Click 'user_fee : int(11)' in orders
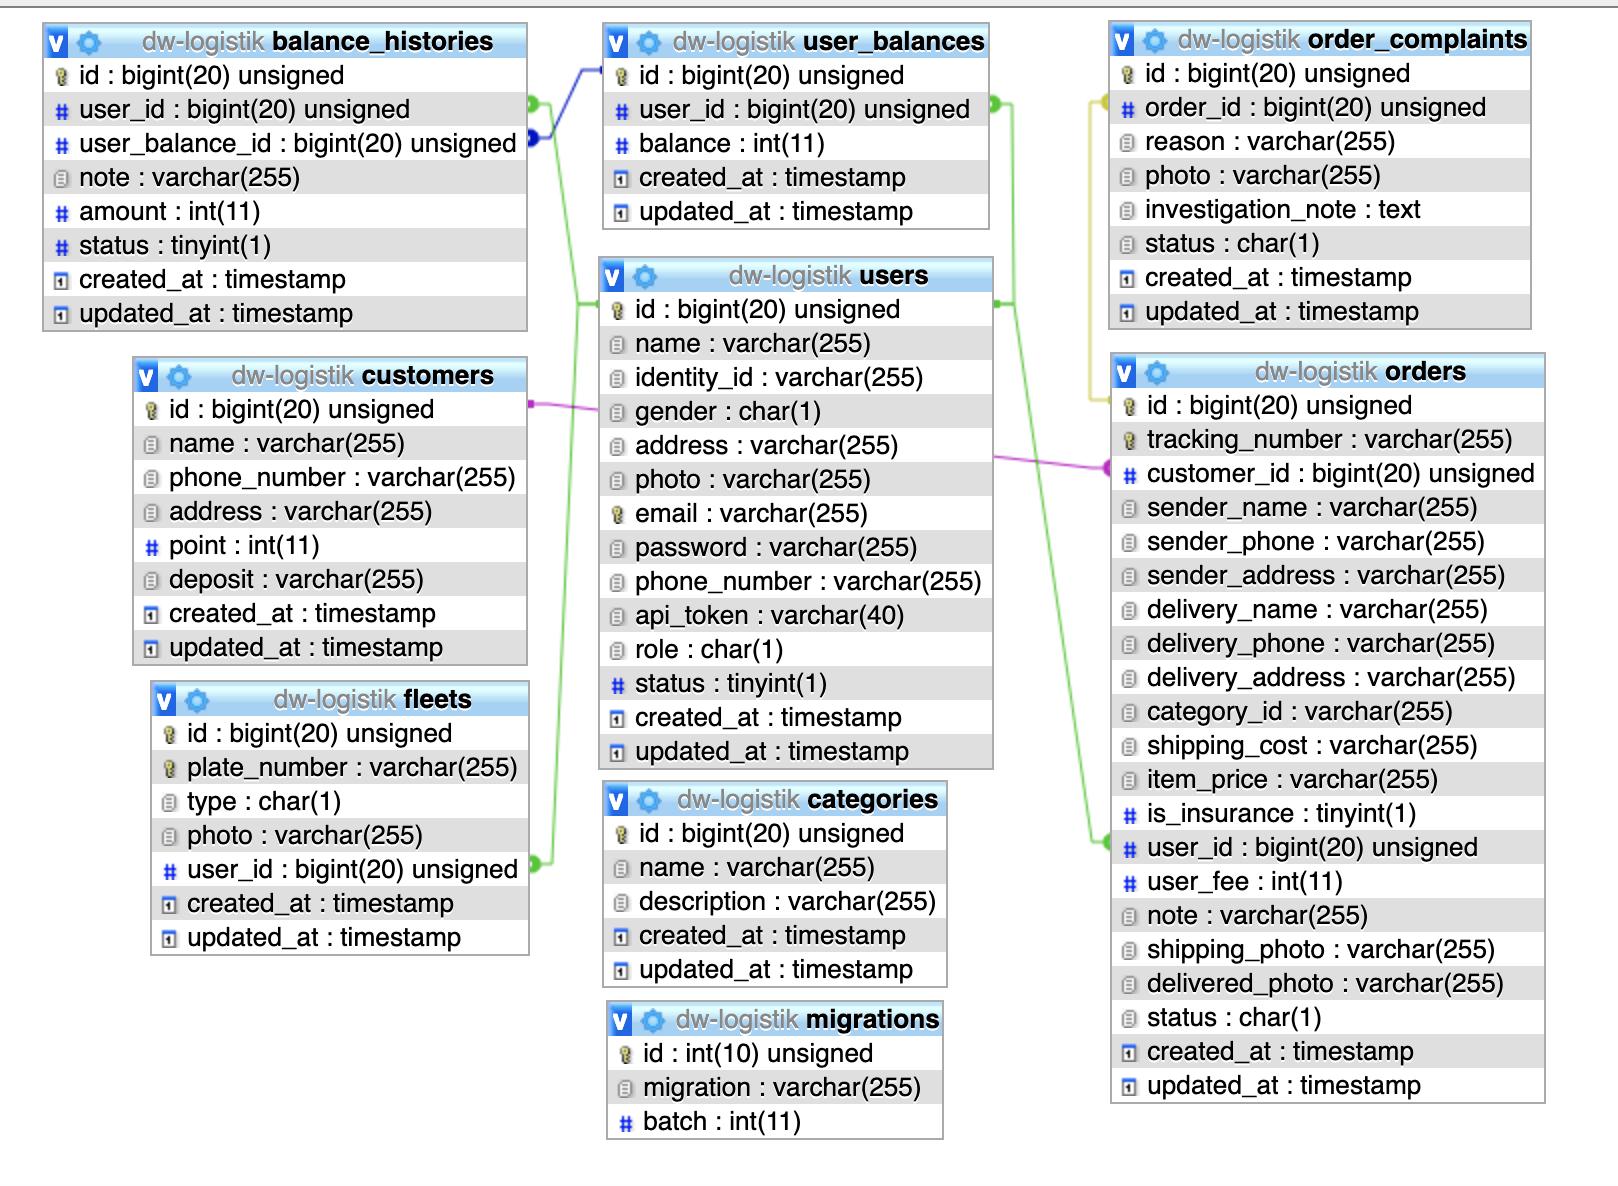This screenshot has height=1186, width=1618. pos(1245,882)
